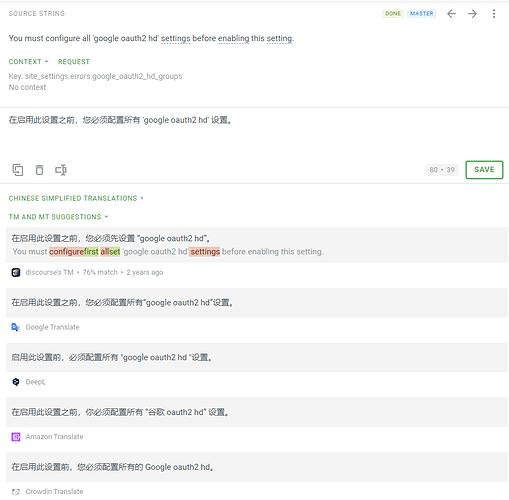Viewport: 509px width, 500px height.
Task: Click the DONE status badge
Action: (x=393, y=14)
